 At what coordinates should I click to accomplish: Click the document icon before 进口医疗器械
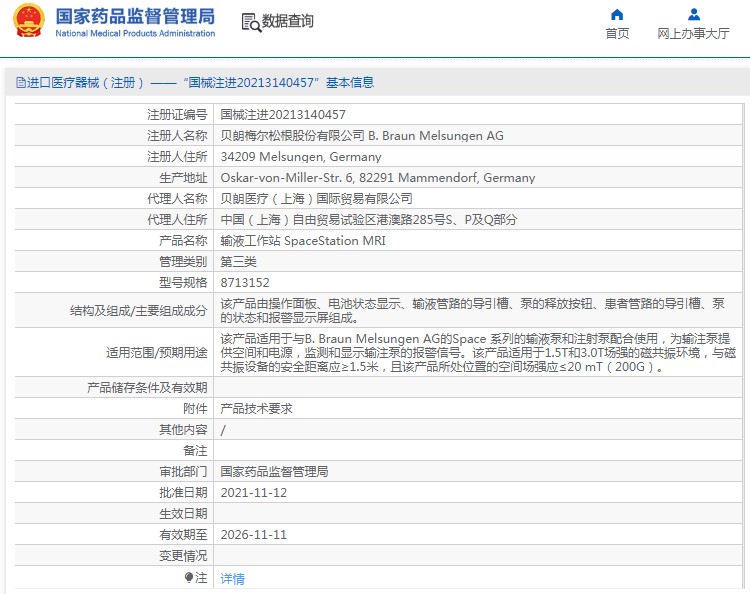coord(21,83)
